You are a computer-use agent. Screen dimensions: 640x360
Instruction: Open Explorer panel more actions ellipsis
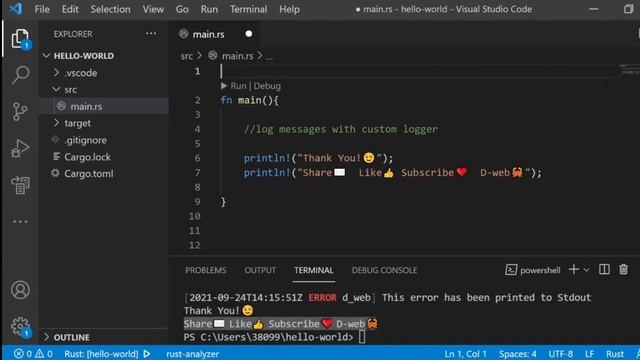coord(151,33)
